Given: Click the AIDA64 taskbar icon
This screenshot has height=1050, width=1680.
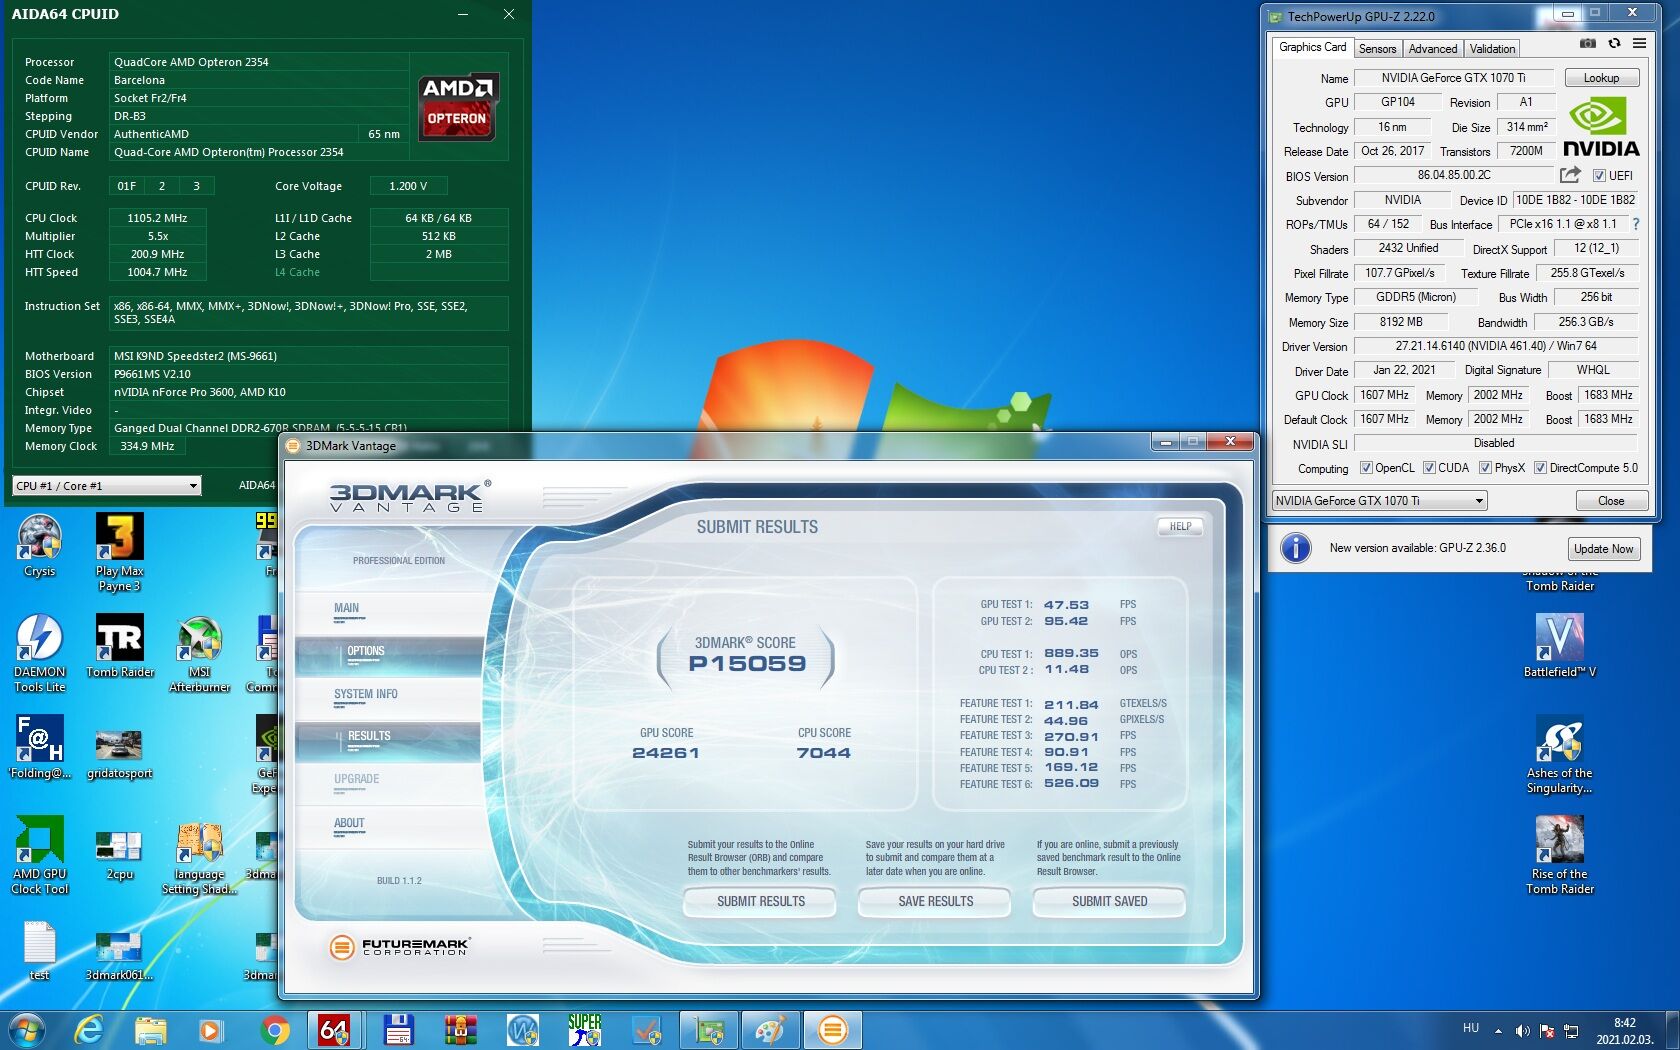Looking at the screenshot, I should [334, 1029].
